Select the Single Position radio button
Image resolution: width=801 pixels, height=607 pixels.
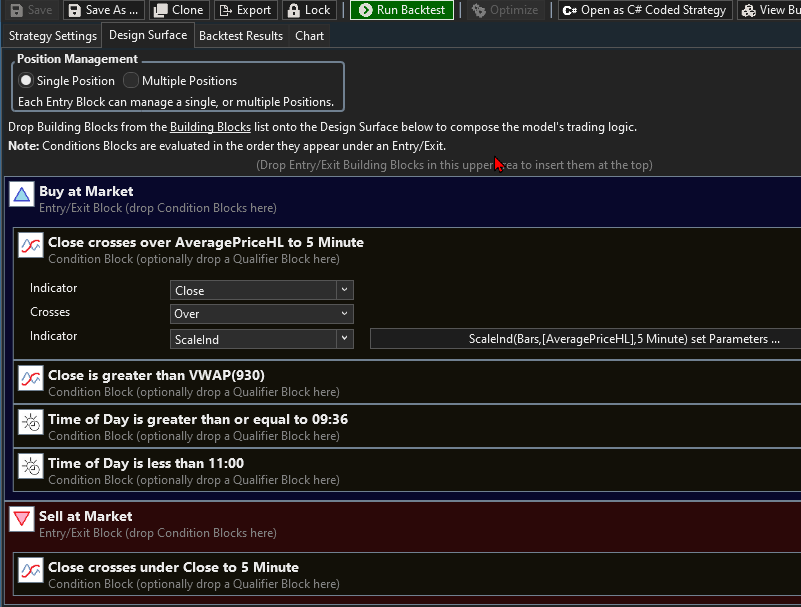26,81
